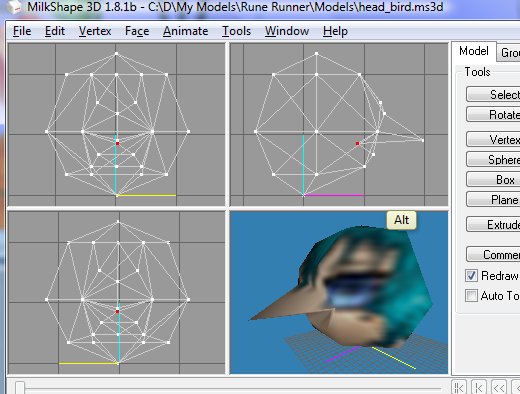Open the Tools menu

click(236, 31)
